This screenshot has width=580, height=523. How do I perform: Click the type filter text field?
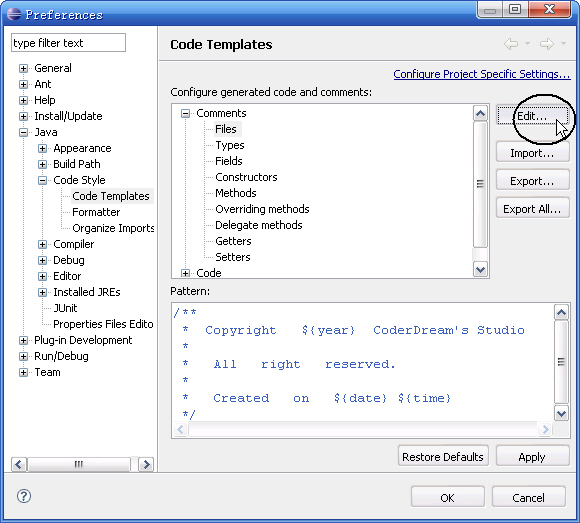(x=68, y=43)
